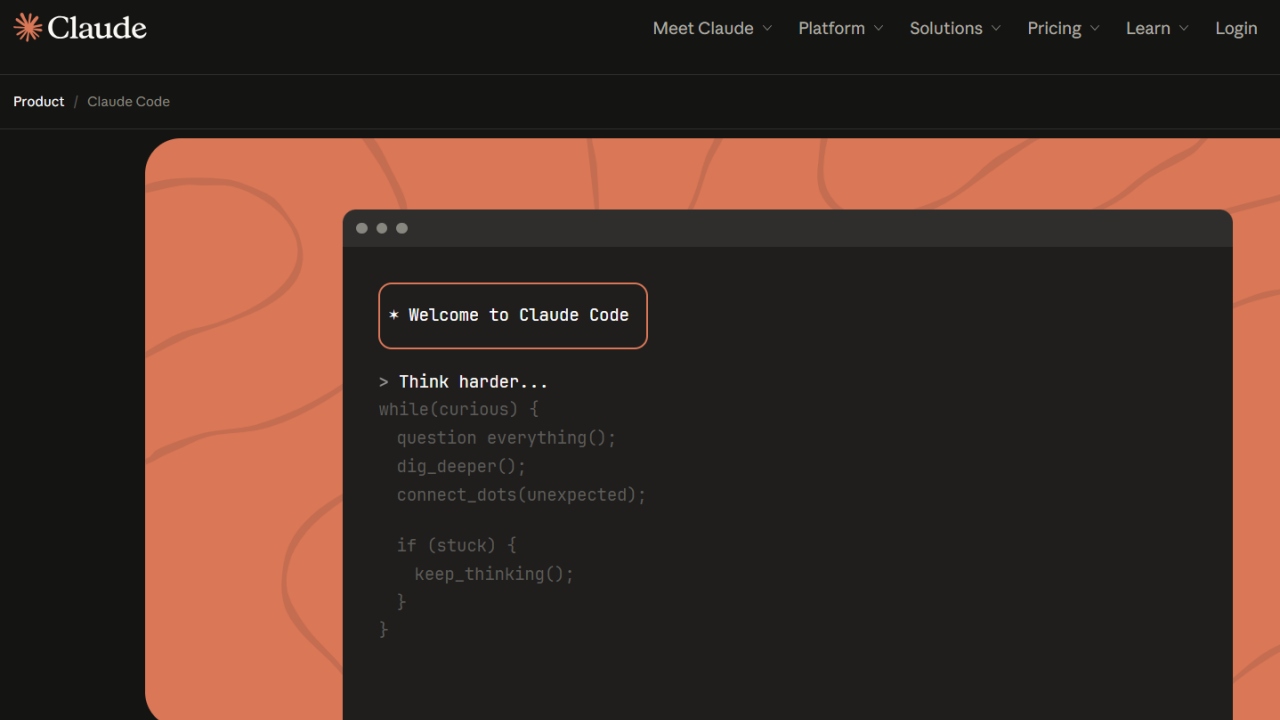This screenshot has height=720, width=1280.
Task: Click the Claude sunburst logo icon
Action: click(x=28, y=27)
